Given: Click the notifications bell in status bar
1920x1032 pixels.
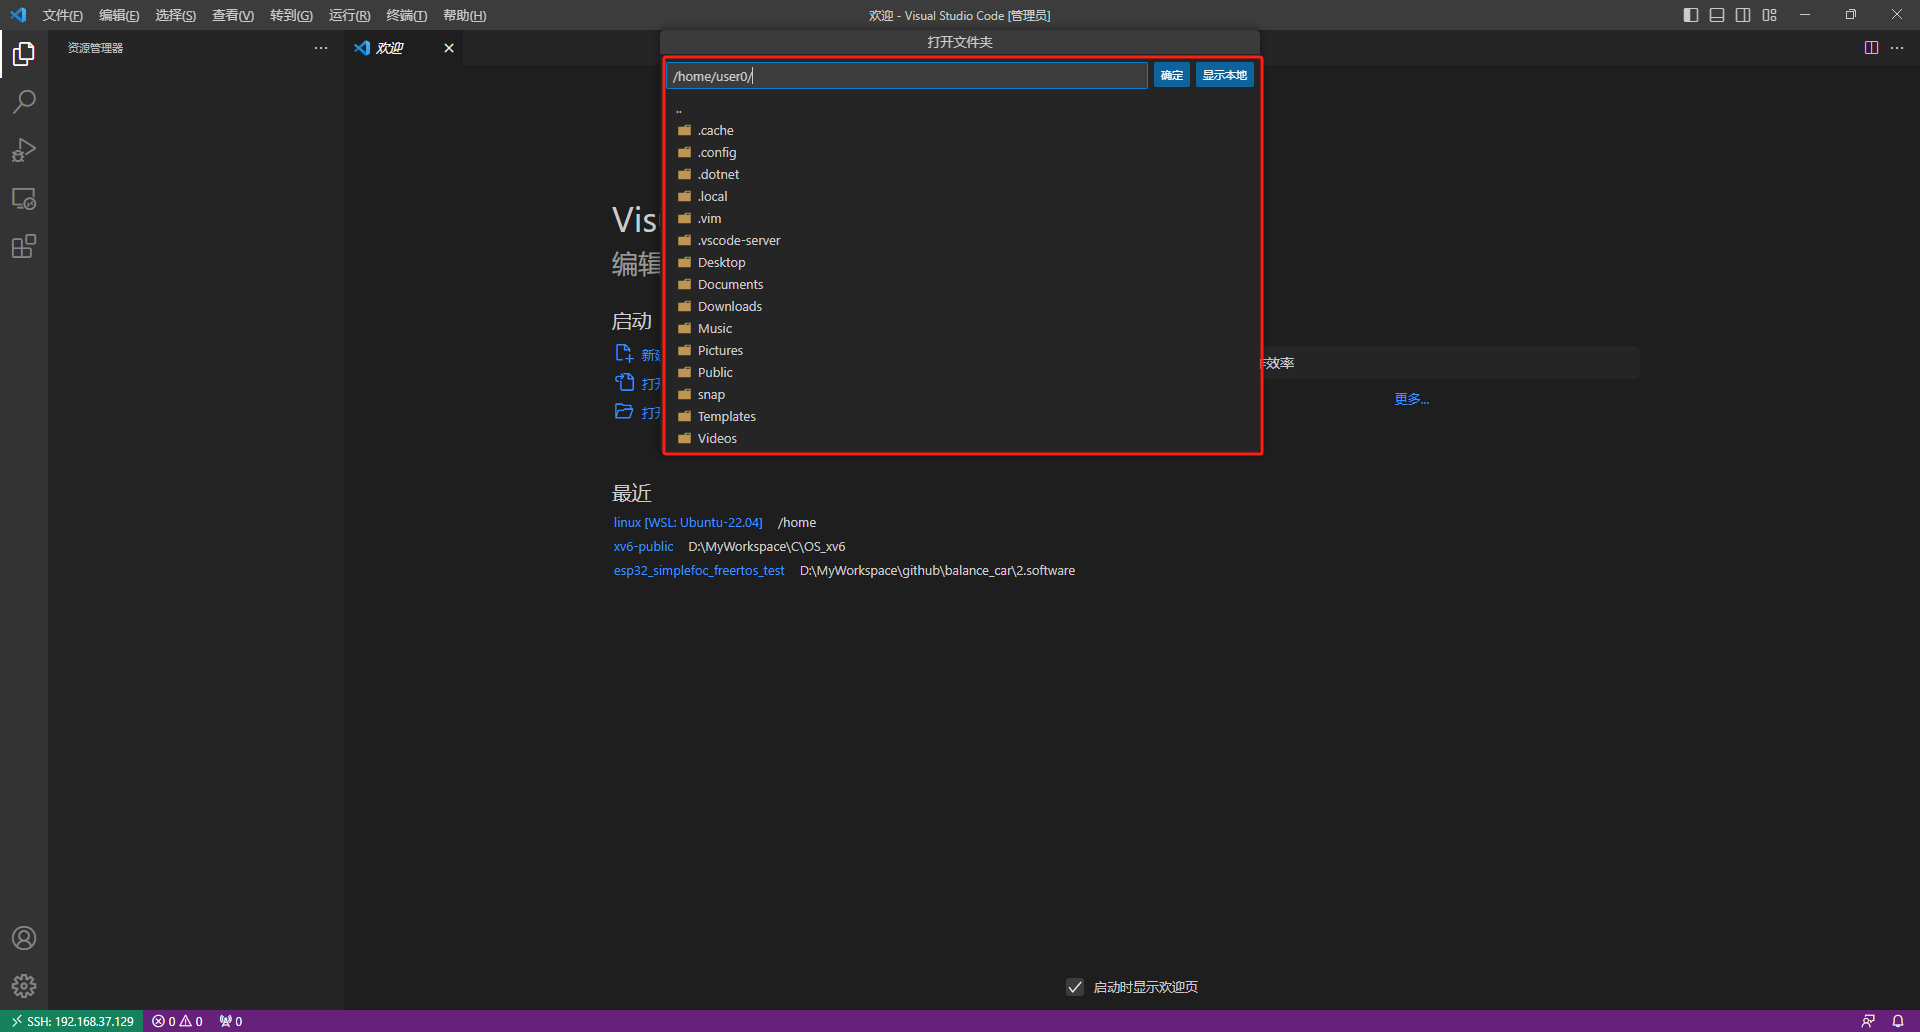Looking at the screenshot, I should [1897, 1021].
